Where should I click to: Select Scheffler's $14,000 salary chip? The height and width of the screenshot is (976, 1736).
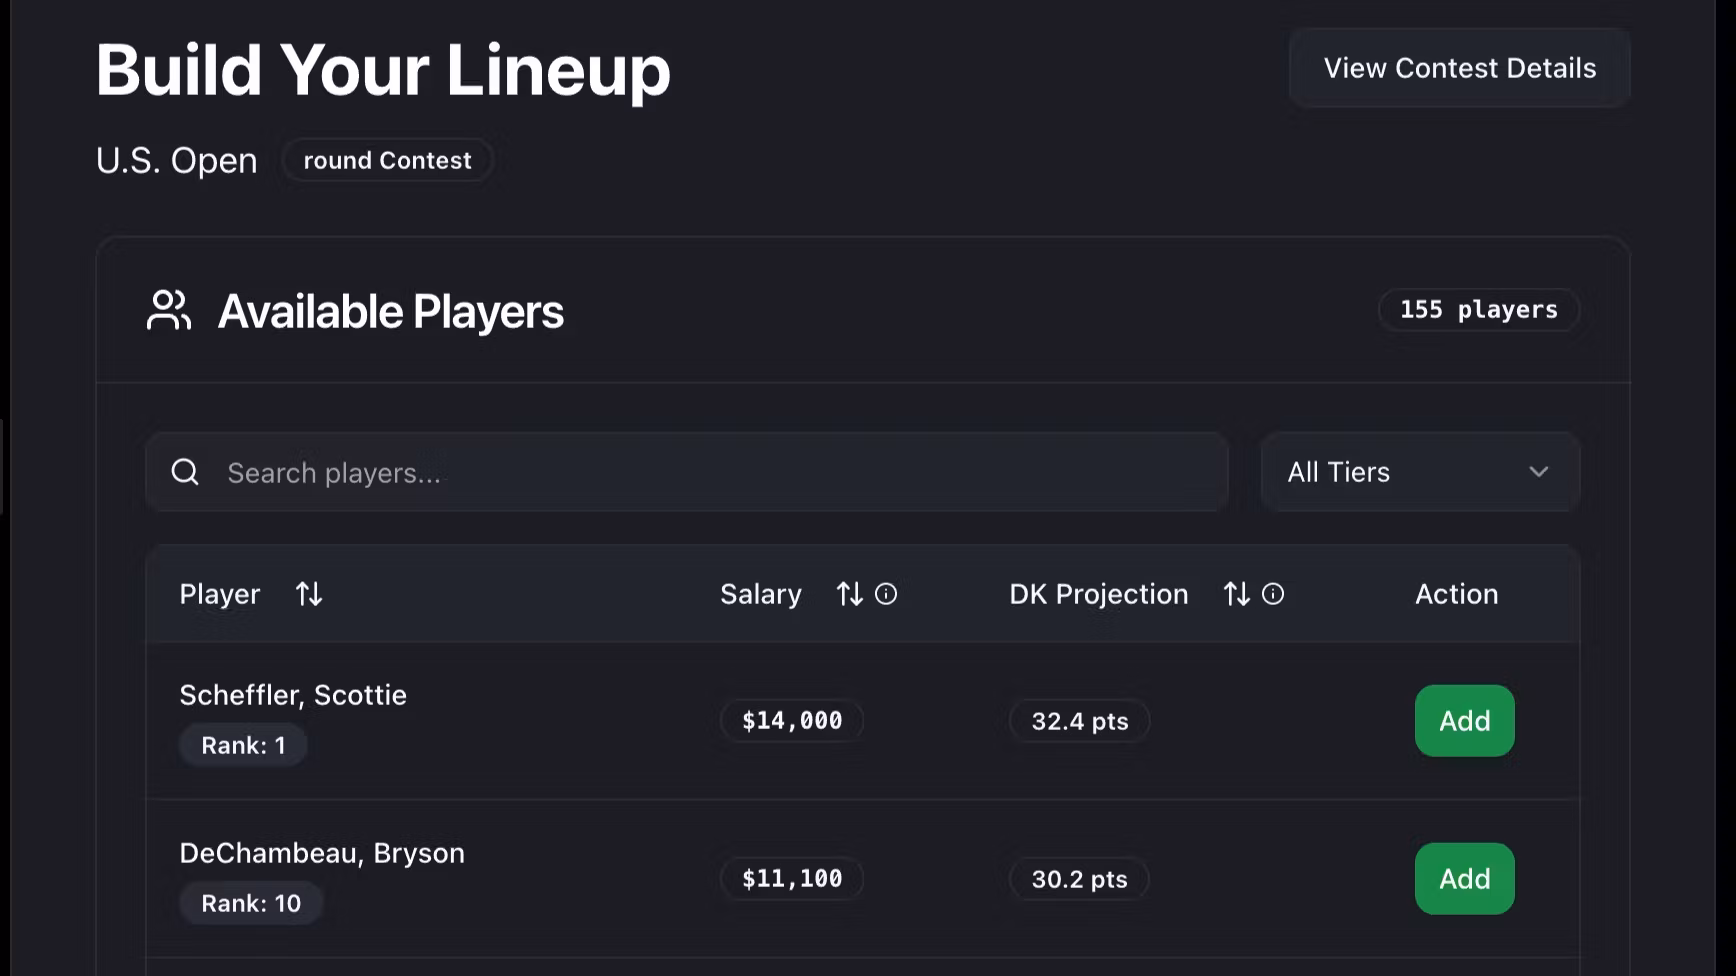click(x=792, y=721)
